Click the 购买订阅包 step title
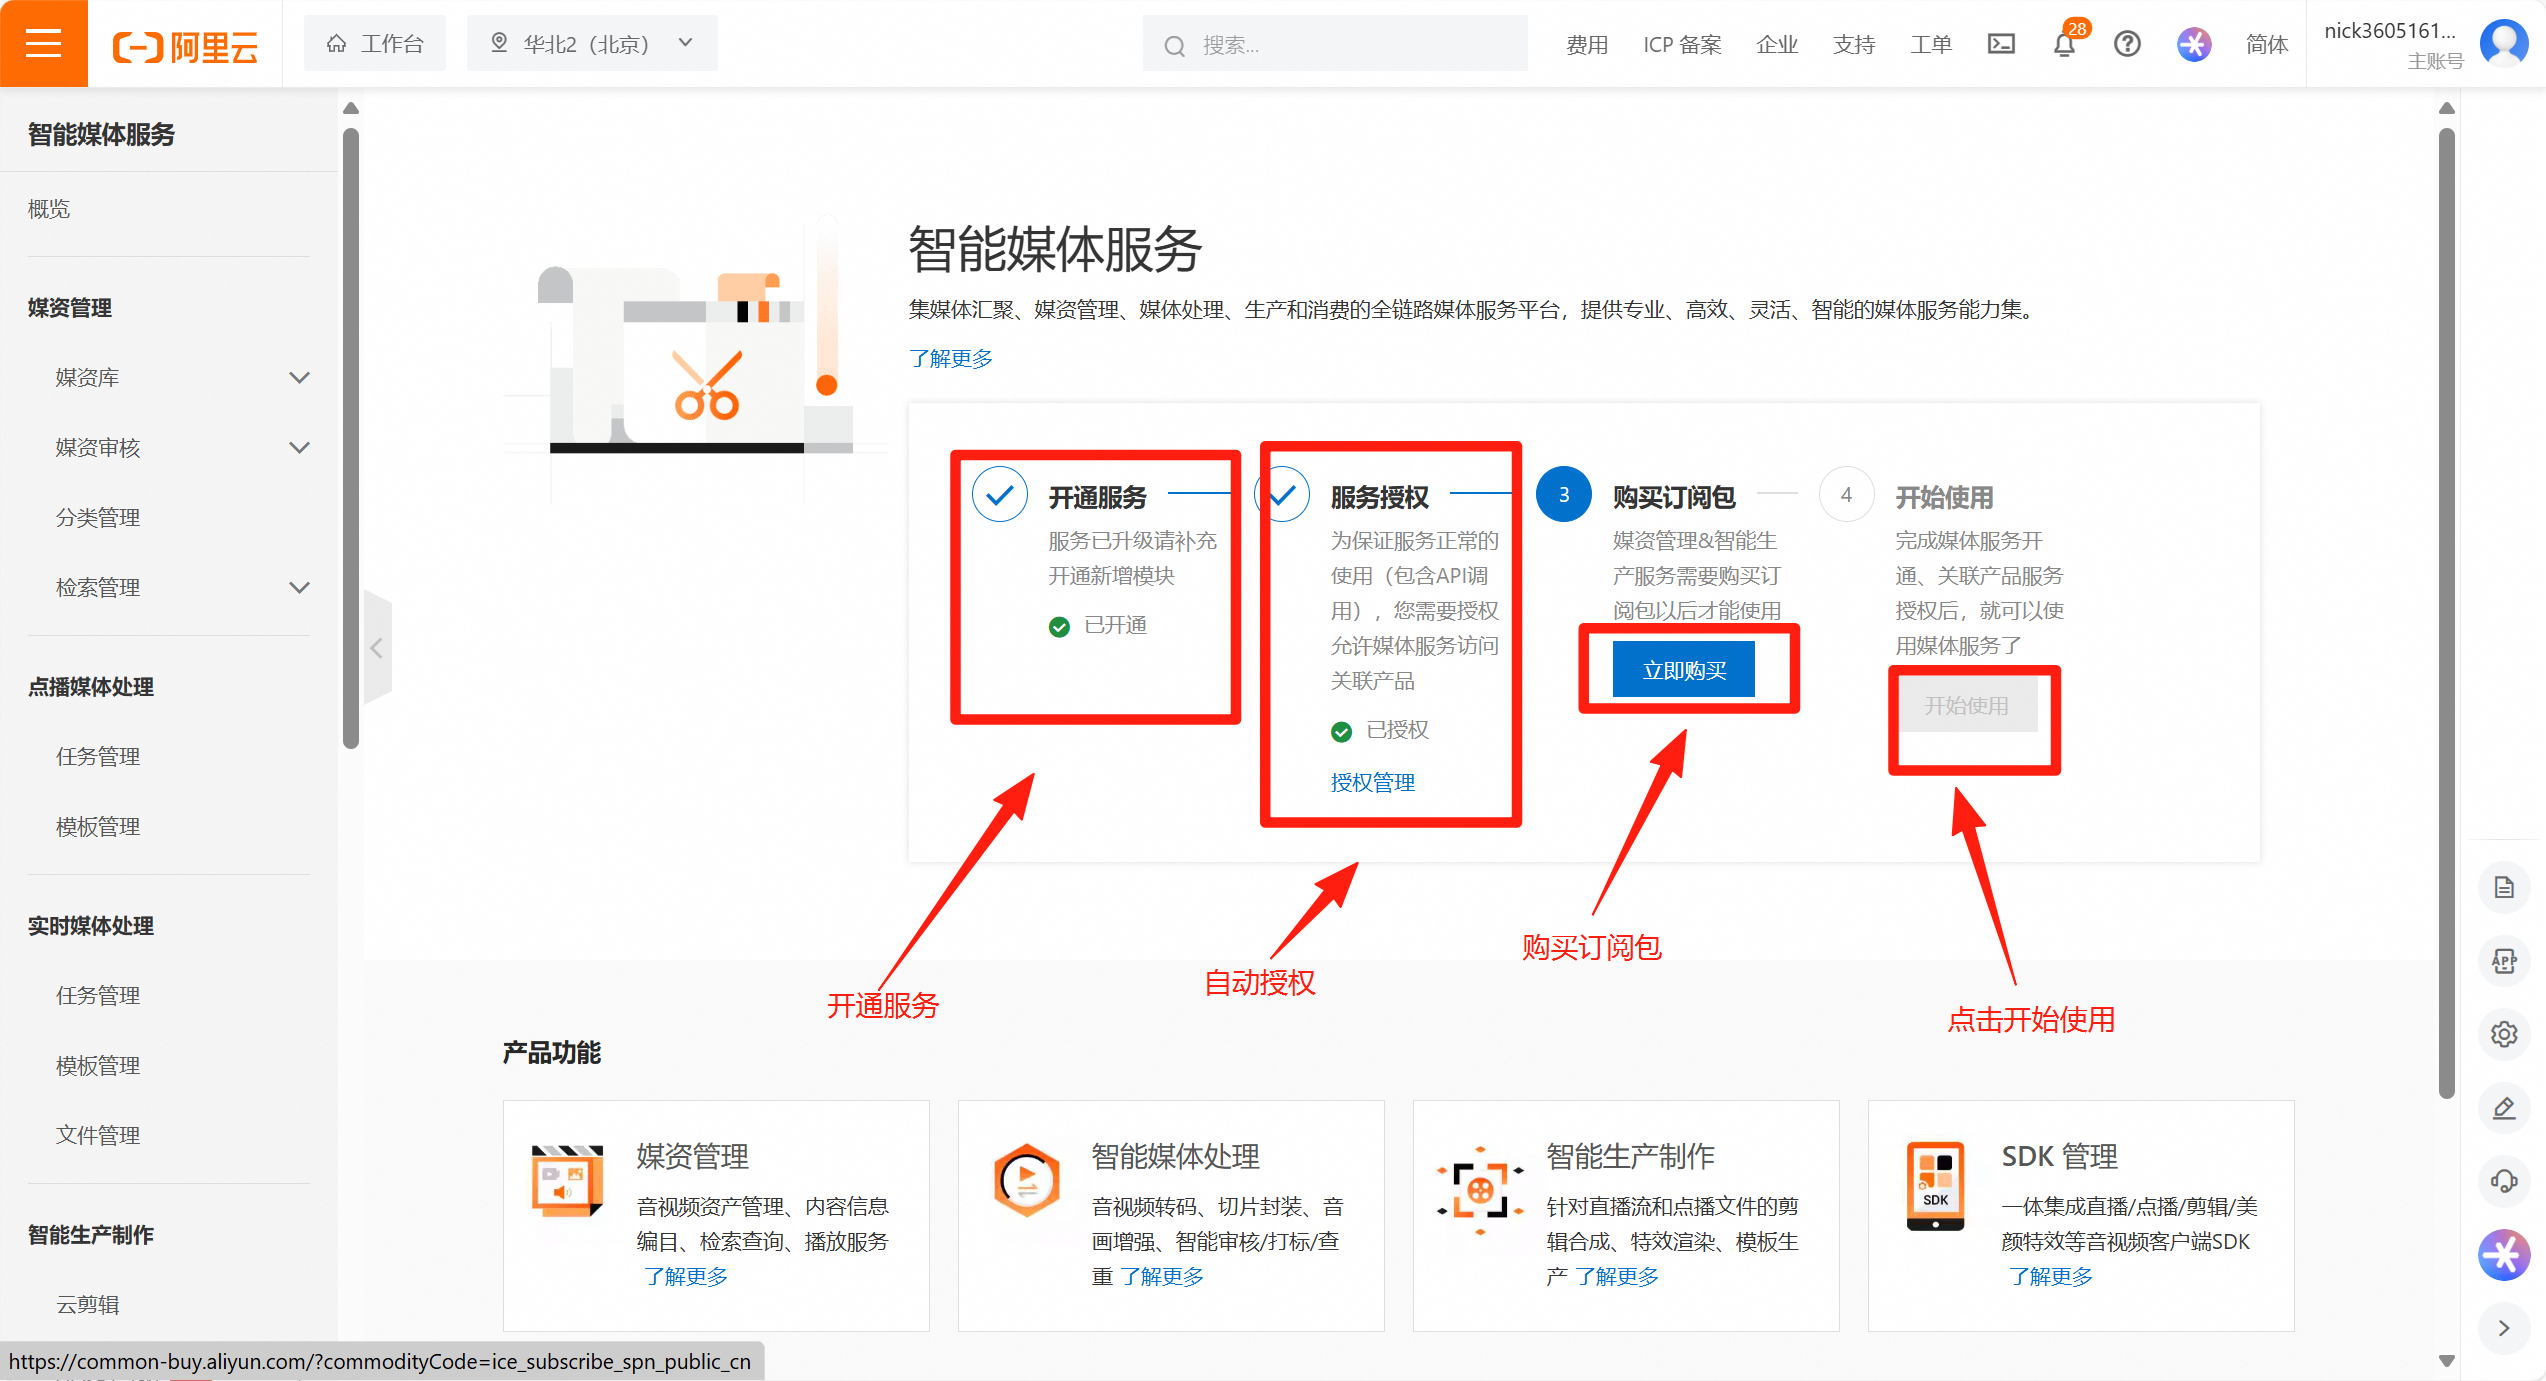 coord(1673,497)
